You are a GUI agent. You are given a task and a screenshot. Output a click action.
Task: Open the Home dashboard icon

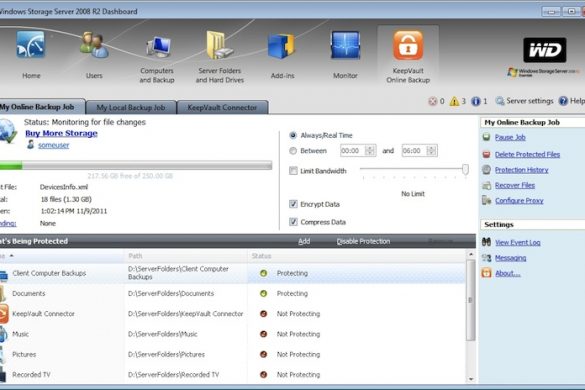click(x=31, y=45)
